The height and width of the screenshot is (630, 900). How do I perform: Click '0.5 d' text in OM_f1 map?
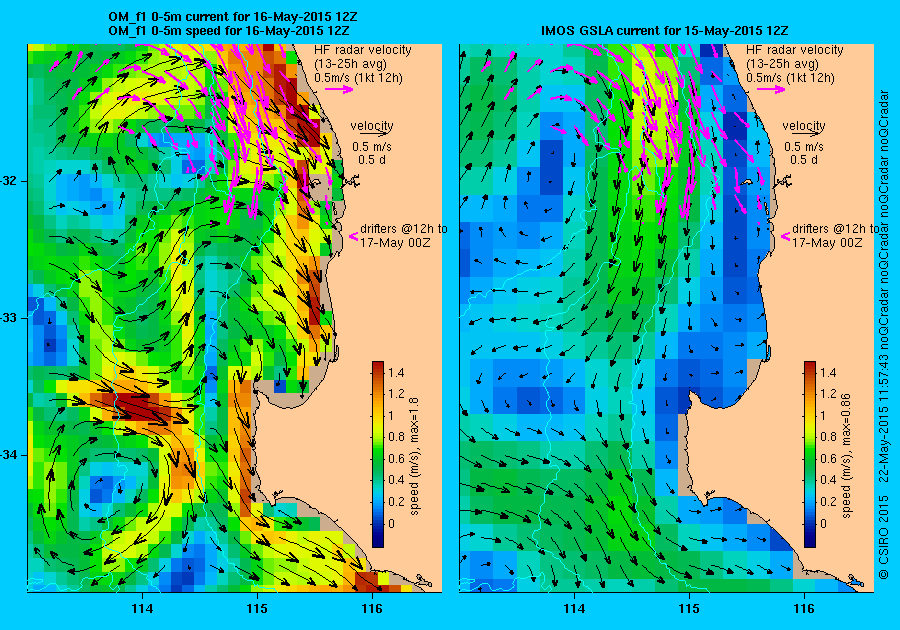[372, 160]
